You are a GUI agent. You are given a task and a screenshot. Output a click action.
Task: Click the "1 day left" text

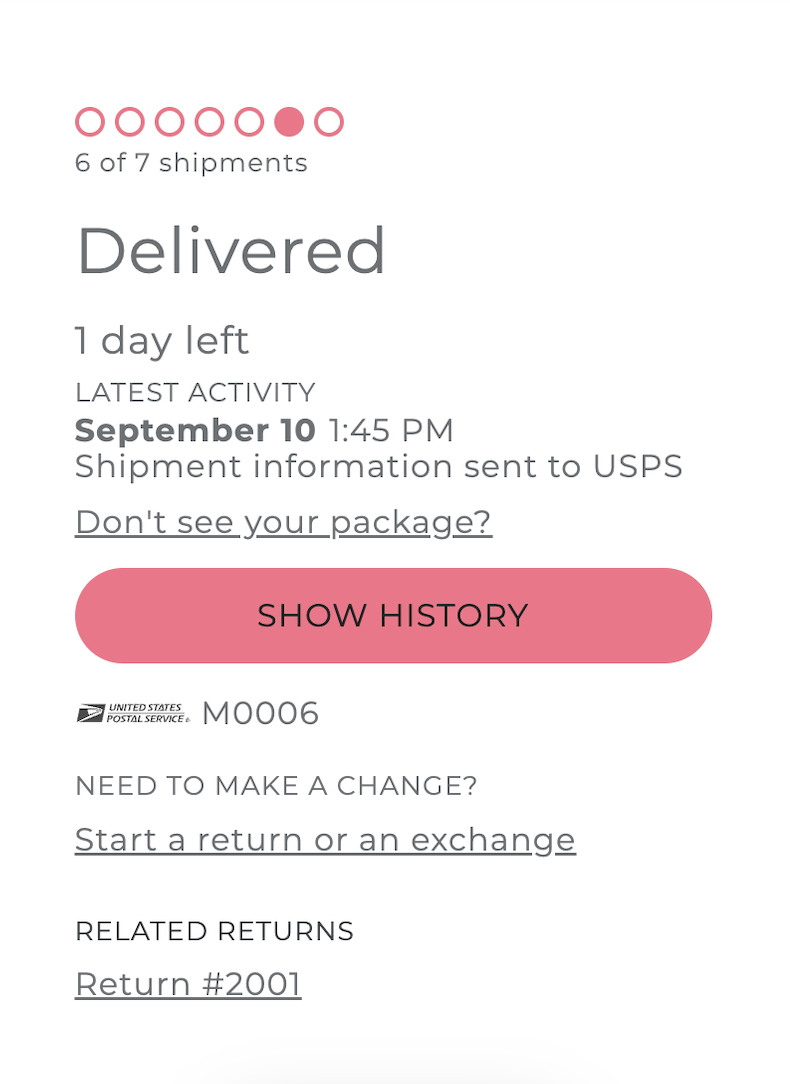coord(162,341)
